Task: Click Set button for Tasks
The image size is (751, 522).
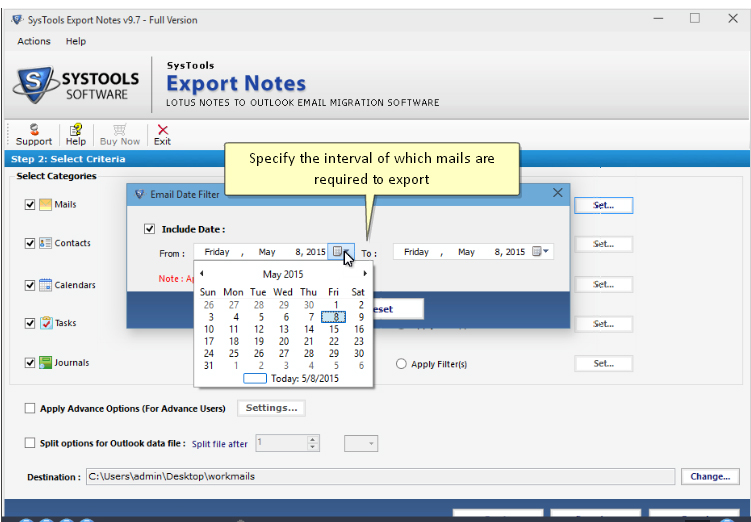Action: (x=603, y=324)
